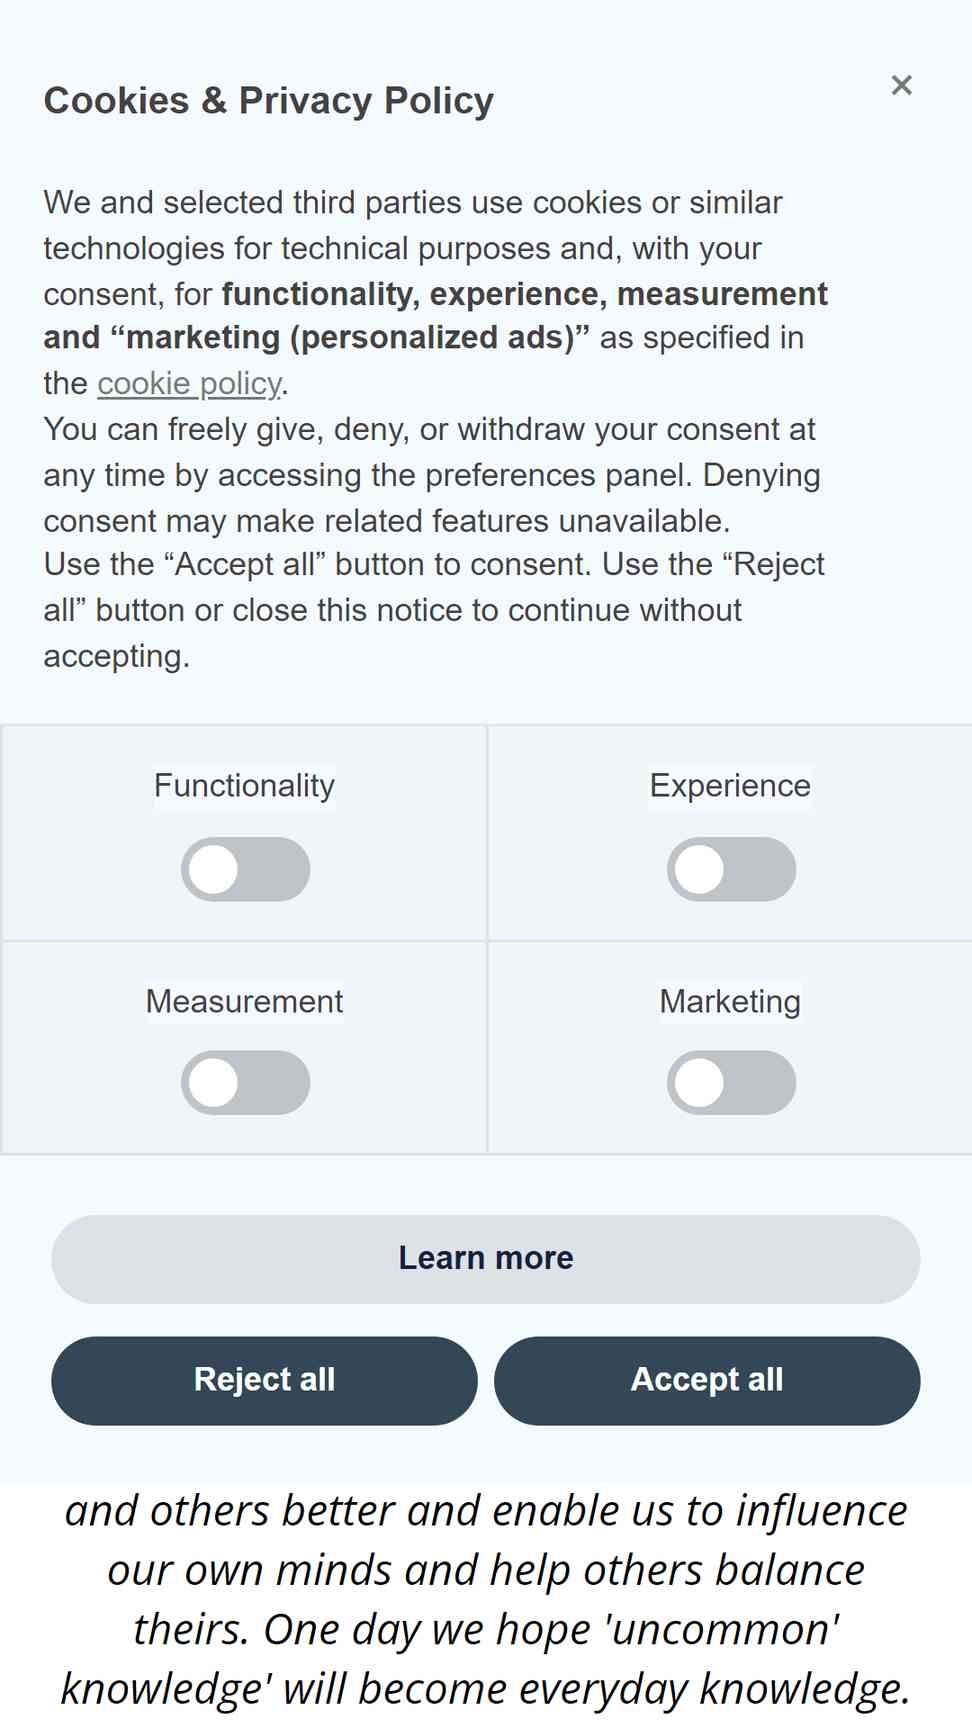Click the Measurement category label
Screen dimensions: 972x1728
tap(244, 1001)
